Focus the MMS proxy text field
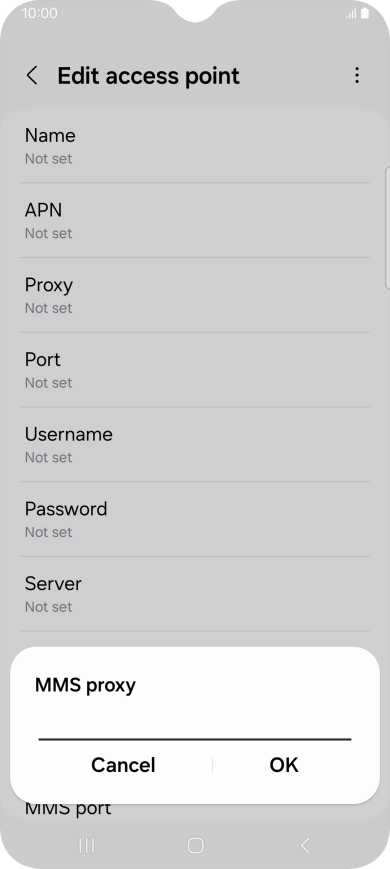The image size is (390, 869). [x=195, y=726]
